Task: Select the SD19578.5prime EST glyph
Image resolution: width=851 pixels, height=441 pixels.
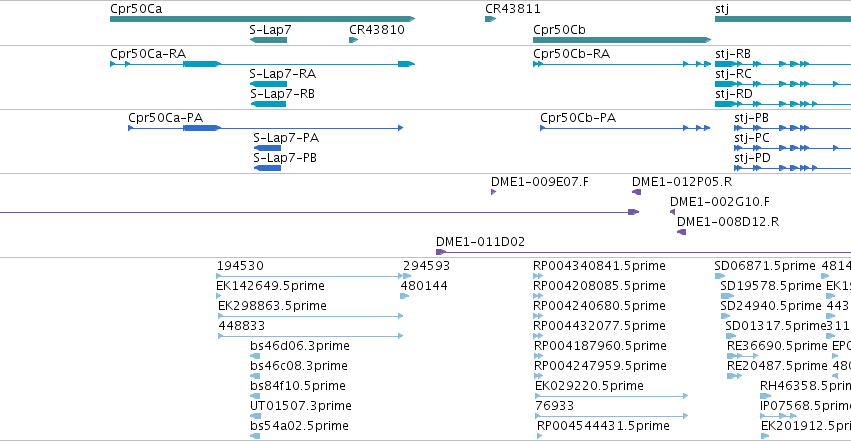Action: tap(727, 296)
